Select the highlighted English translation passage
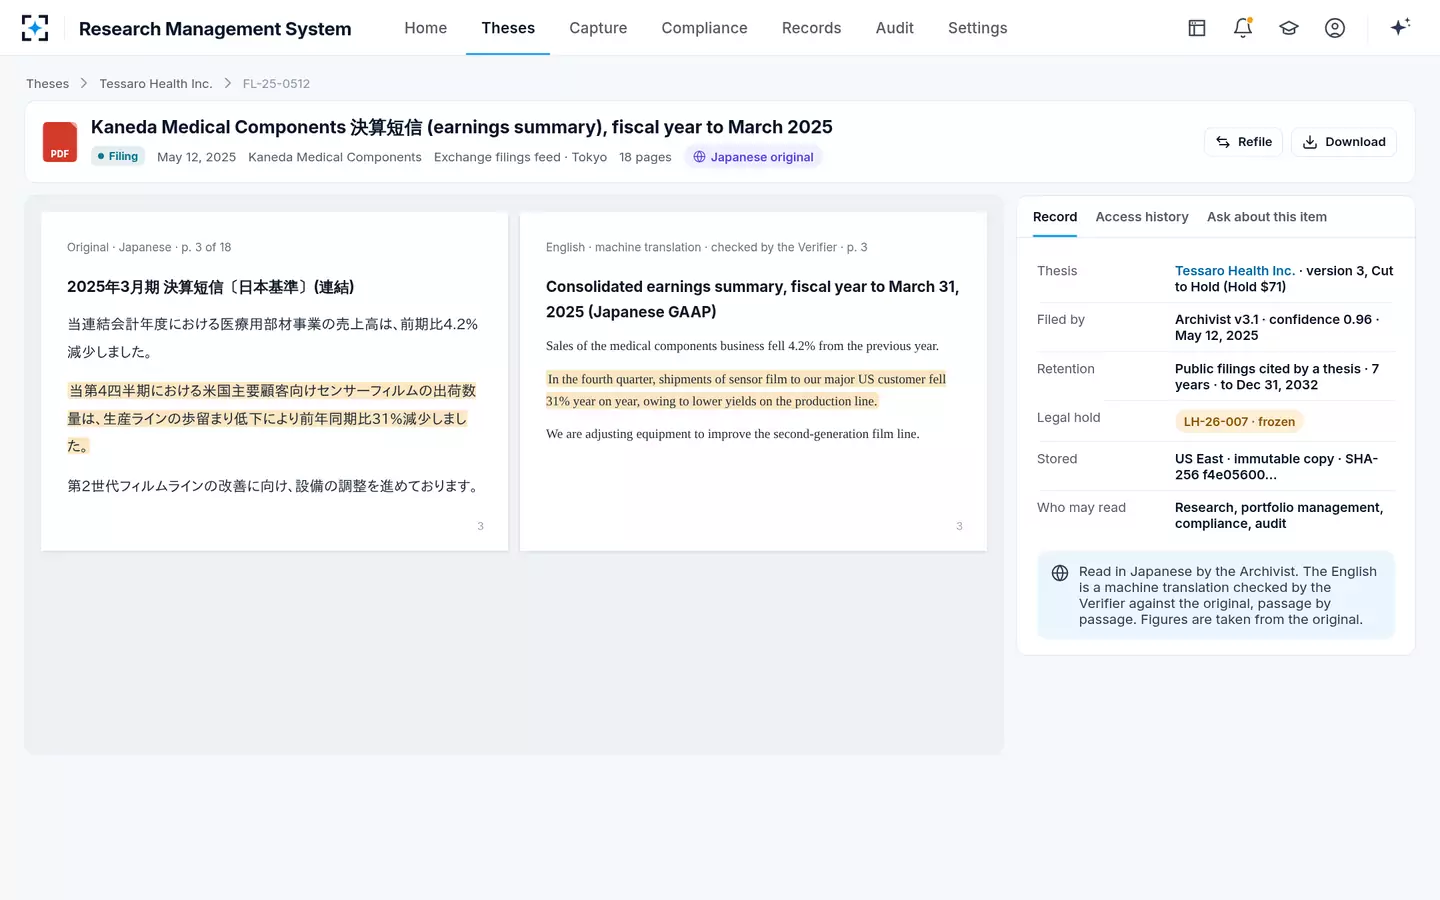This screenshot has width=1440, height=900. tap(746, 390)
